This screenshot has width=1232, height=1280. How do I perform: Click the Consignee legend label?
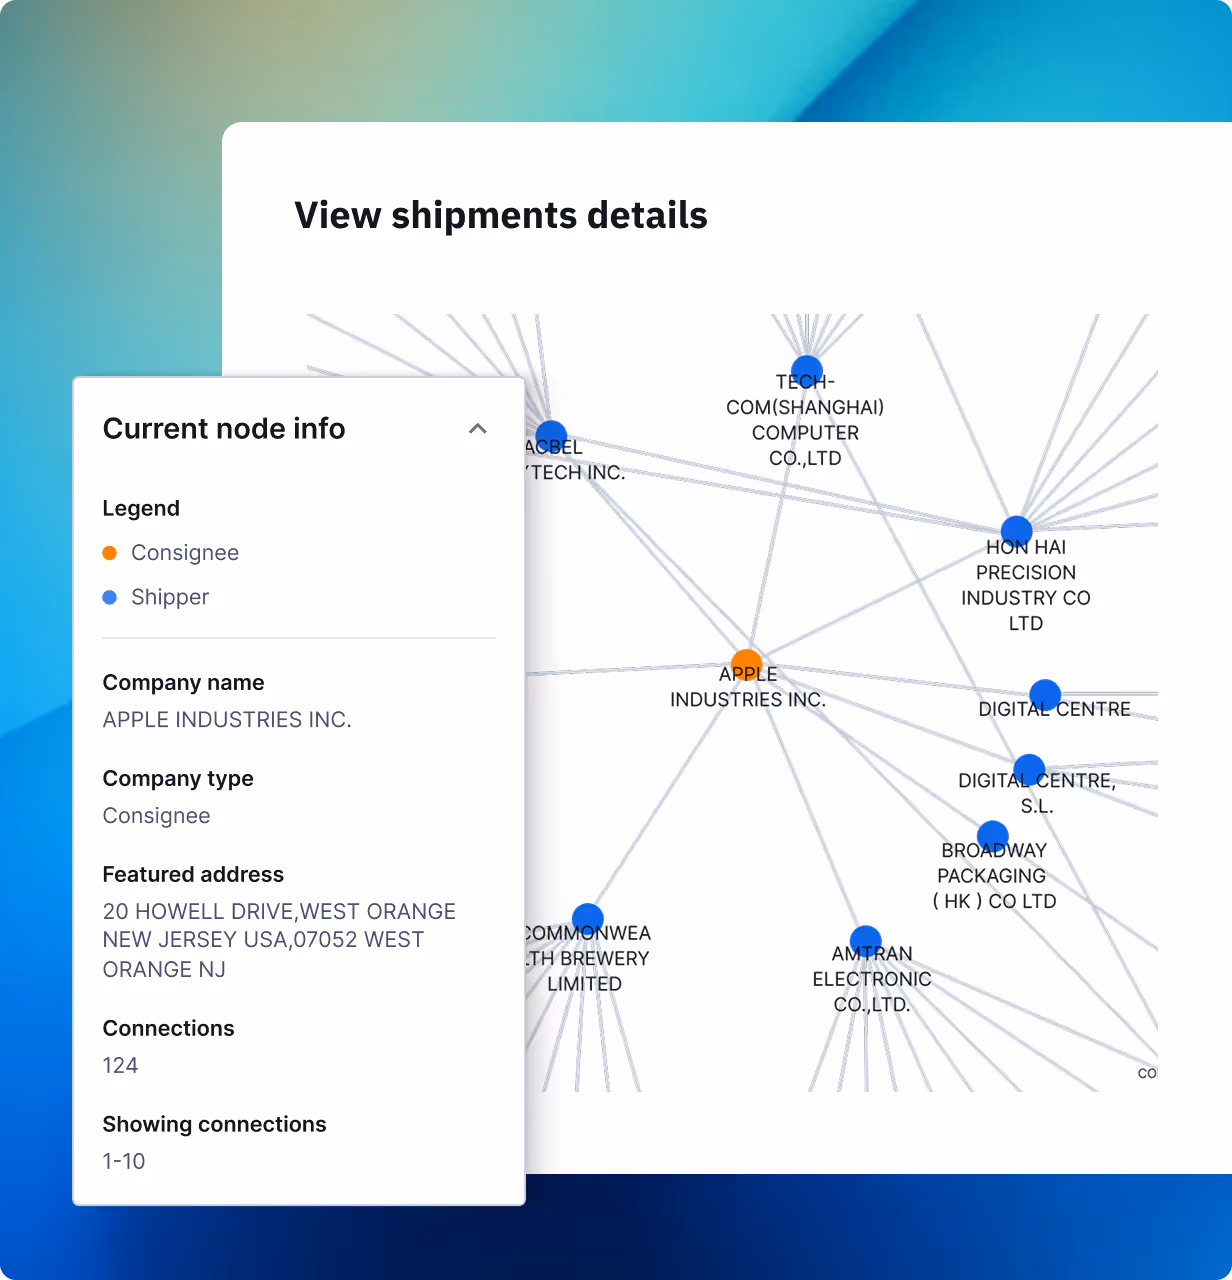[x=185, y=553]
